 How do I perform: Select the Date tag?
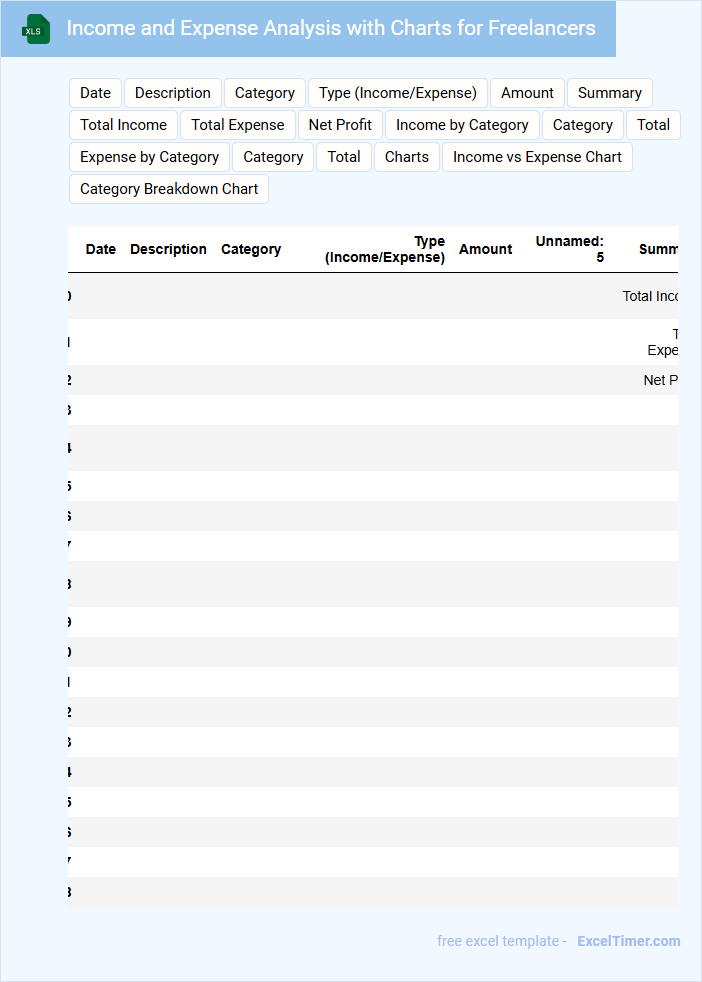(95, 93)
